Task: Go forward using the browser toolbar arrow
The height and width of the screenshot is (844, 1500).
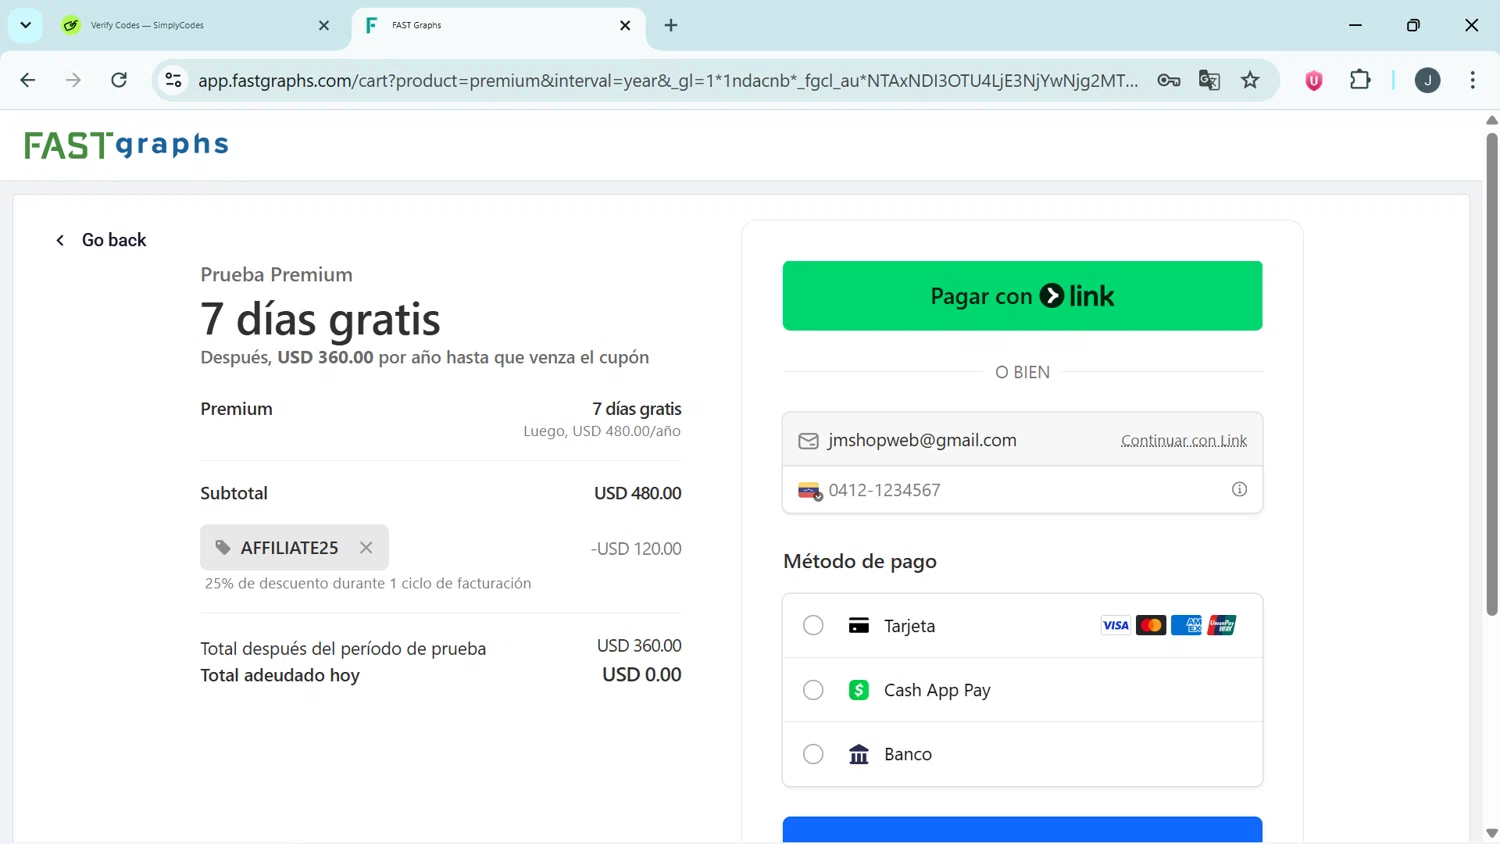Action: [x=73, y=80]
